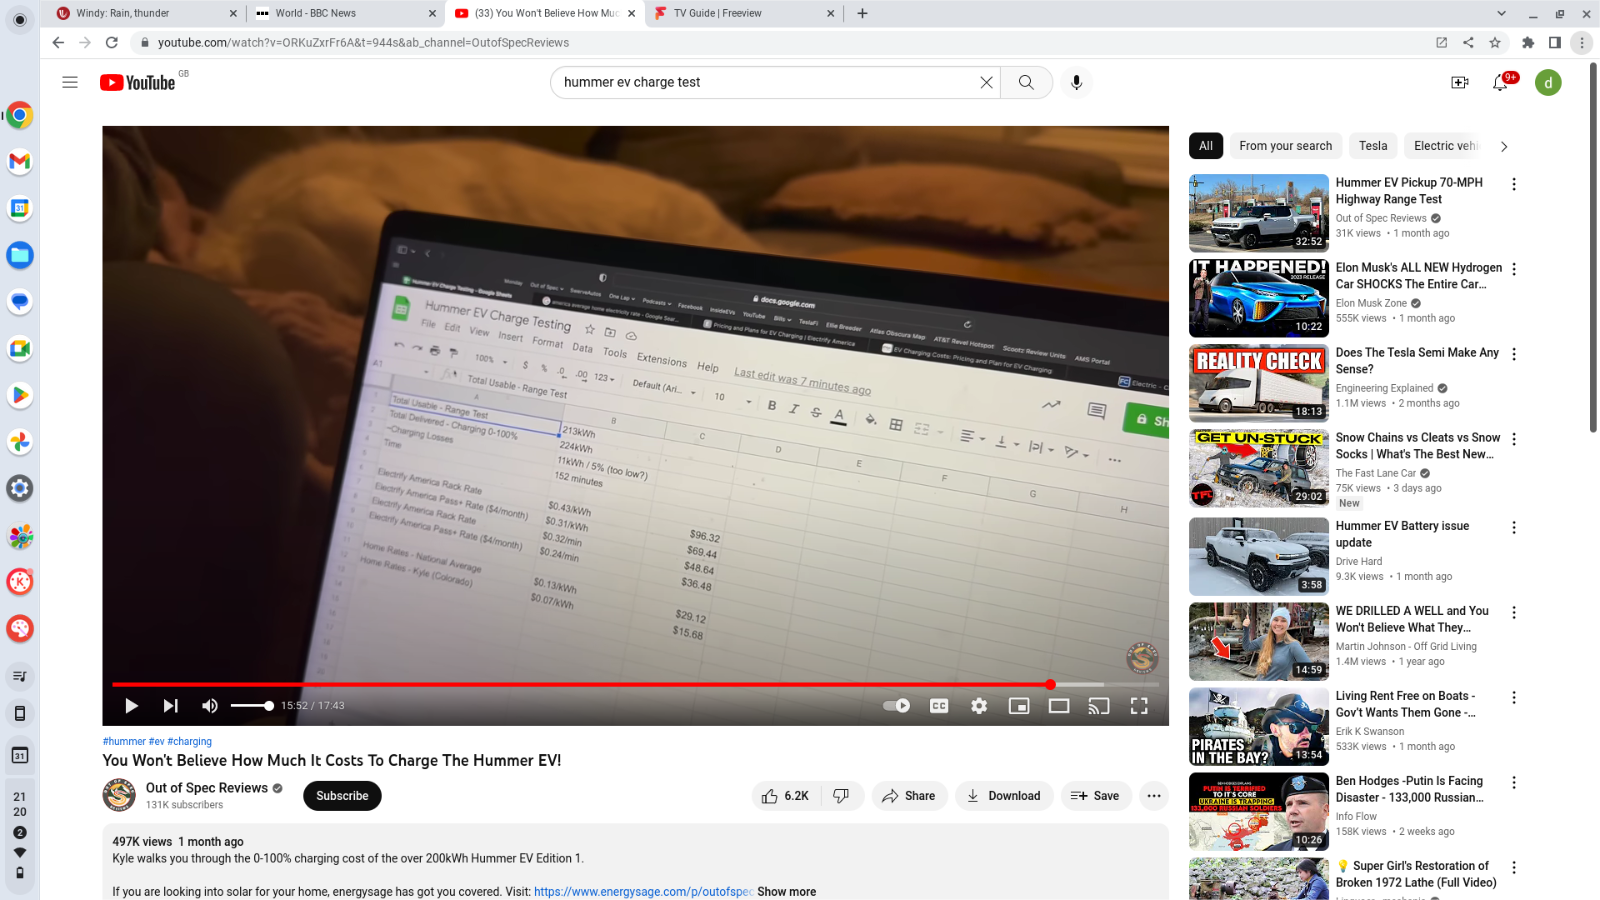
Task: Toggle closed captions
Action: [x=939, y=706]
